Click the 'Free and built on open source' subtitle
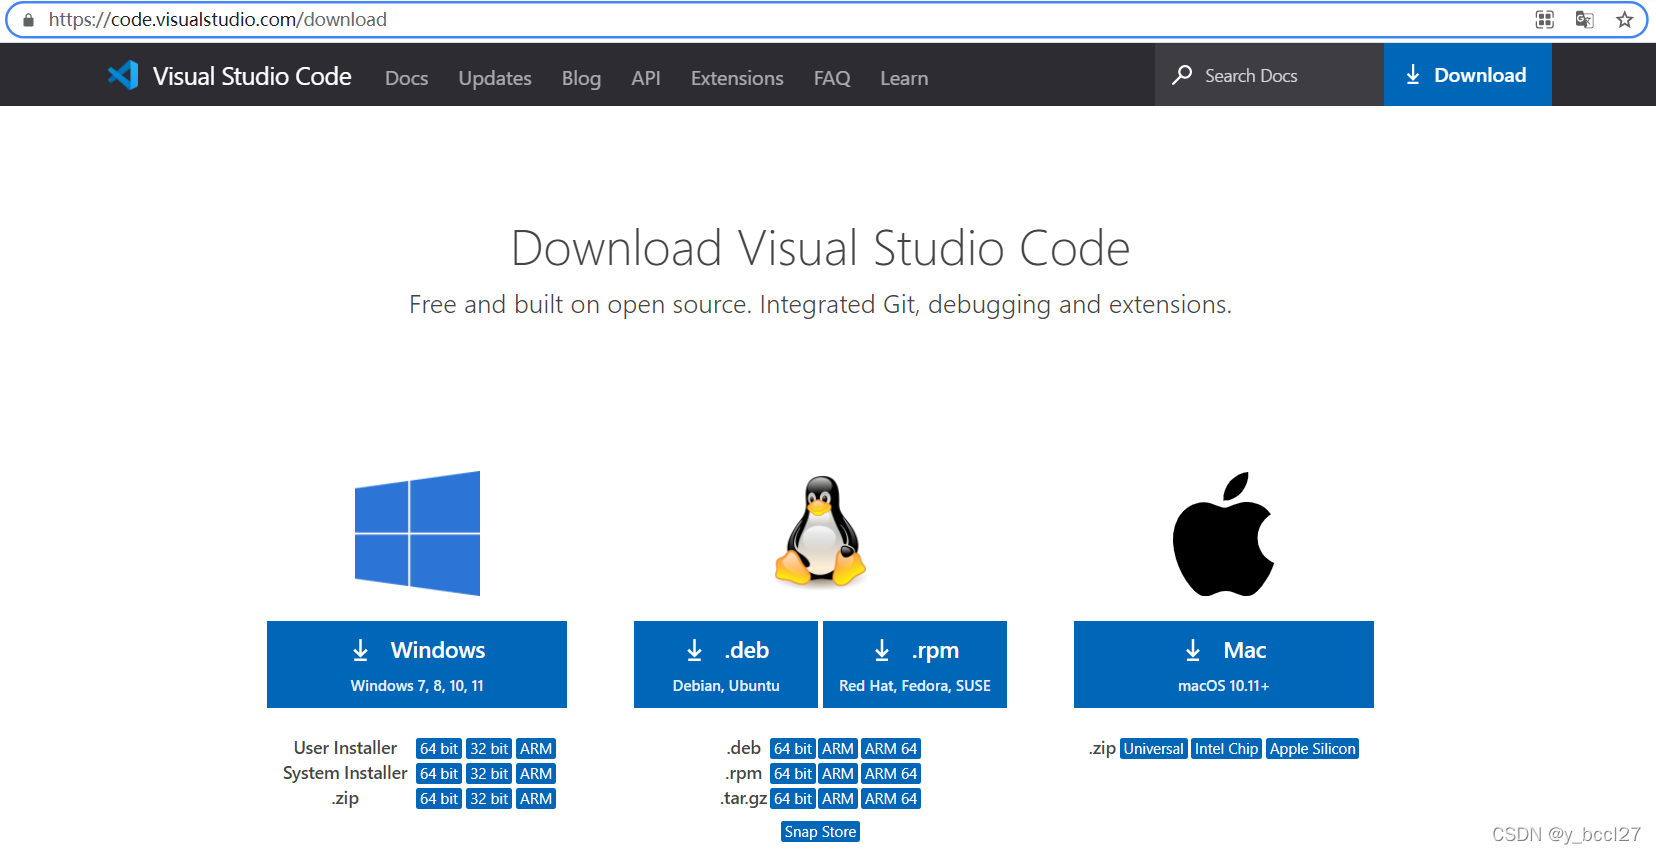This screenshot has height=854, width=1656. 820,304
